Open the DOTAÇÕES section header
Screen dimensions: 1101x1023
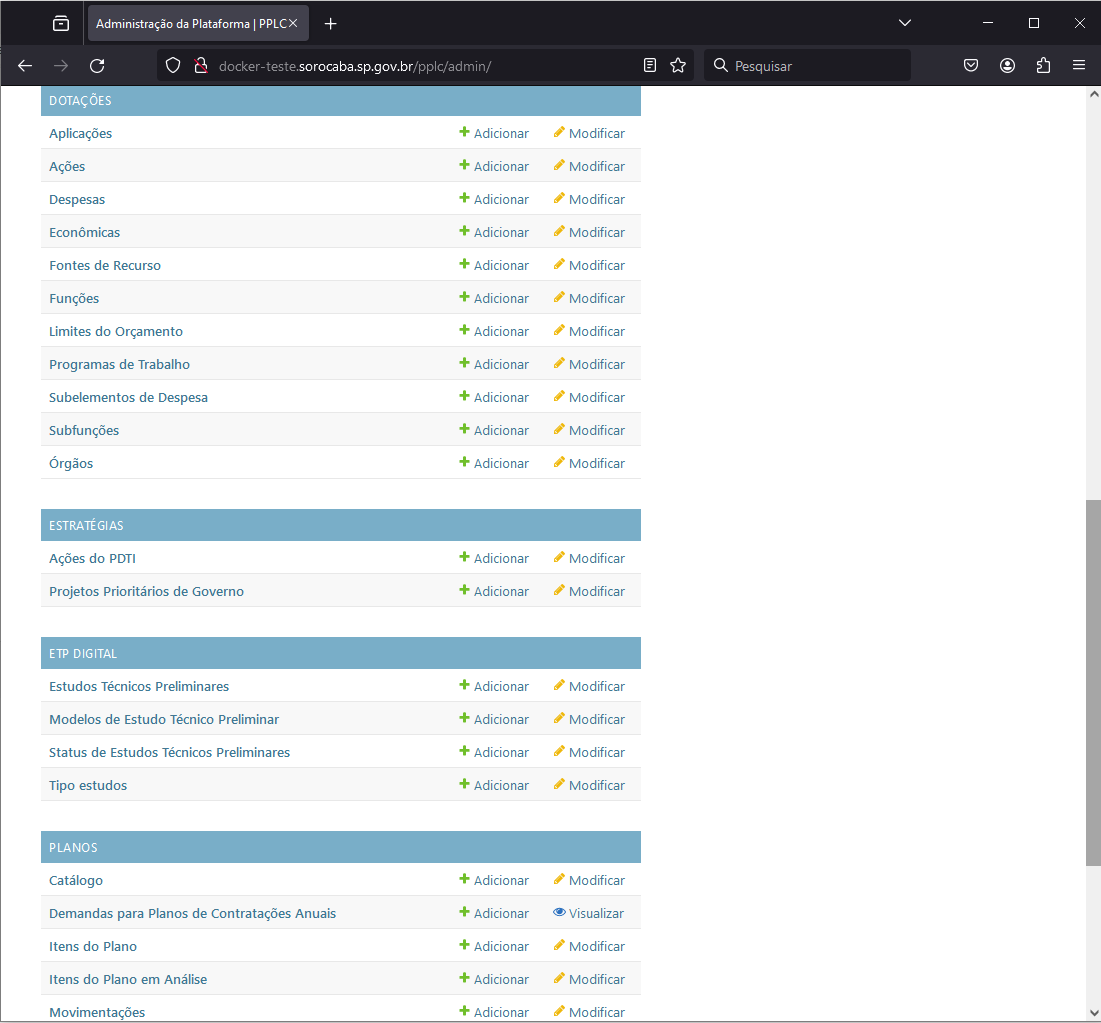point(80,101)
